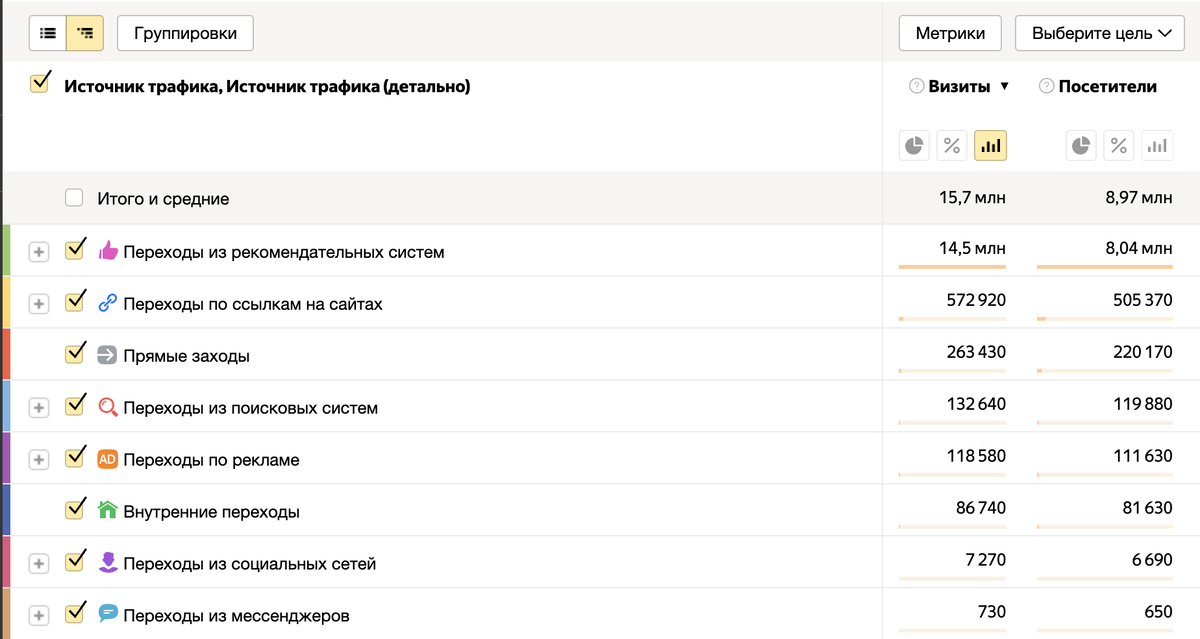Sort by the Посетители column header
Screen dimensions: 1200x639
coord(1107,87)
